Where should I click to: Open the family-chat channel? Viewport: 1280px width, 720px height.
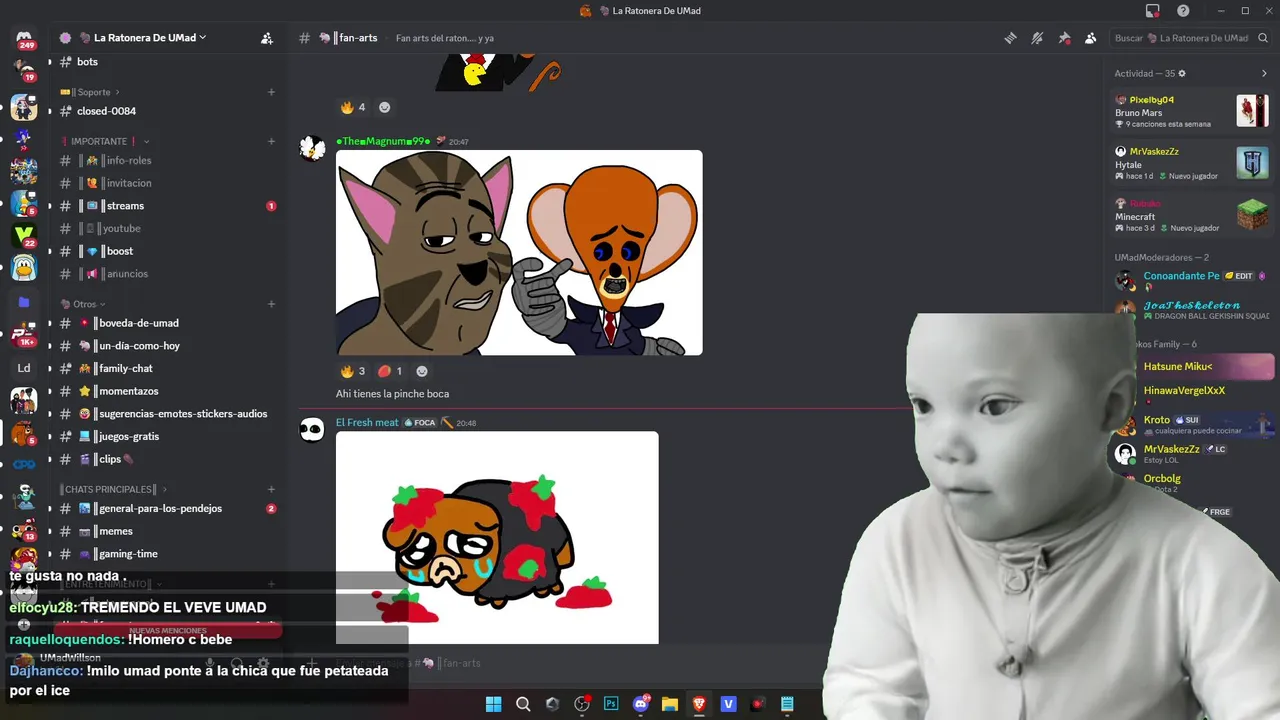pyautogui.click(x=168, y=368)
